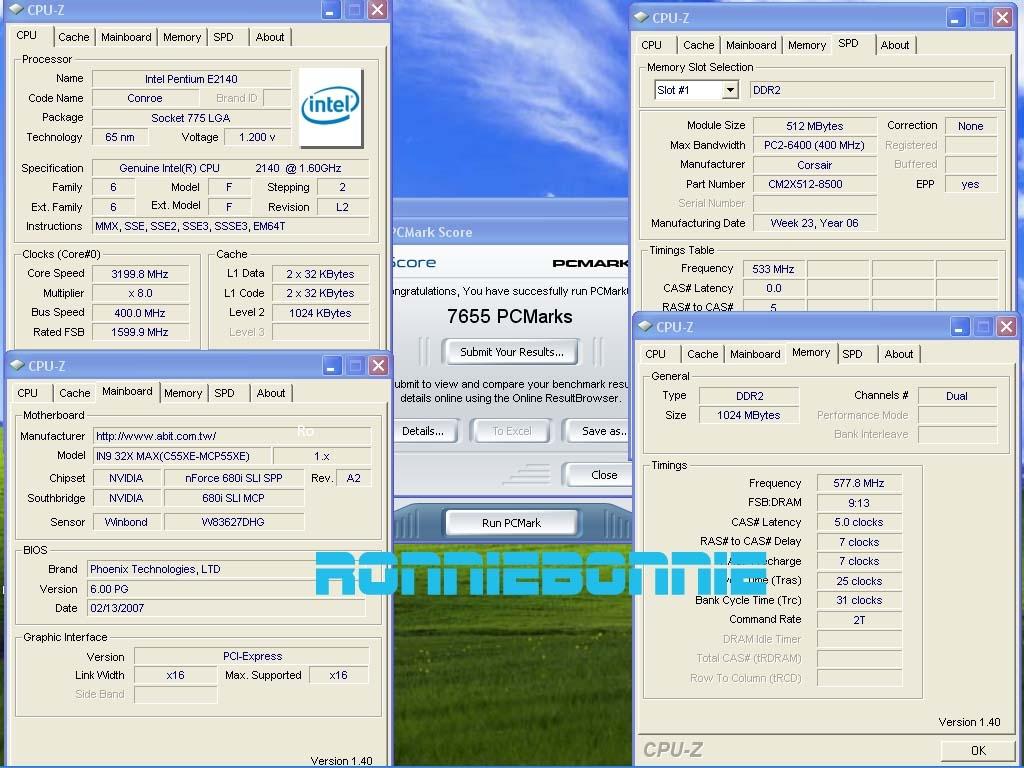Click CPU-Z title icon of SPD window
Image resolution: width=1024 pixels, height=768 pixels.
(641, 18)
